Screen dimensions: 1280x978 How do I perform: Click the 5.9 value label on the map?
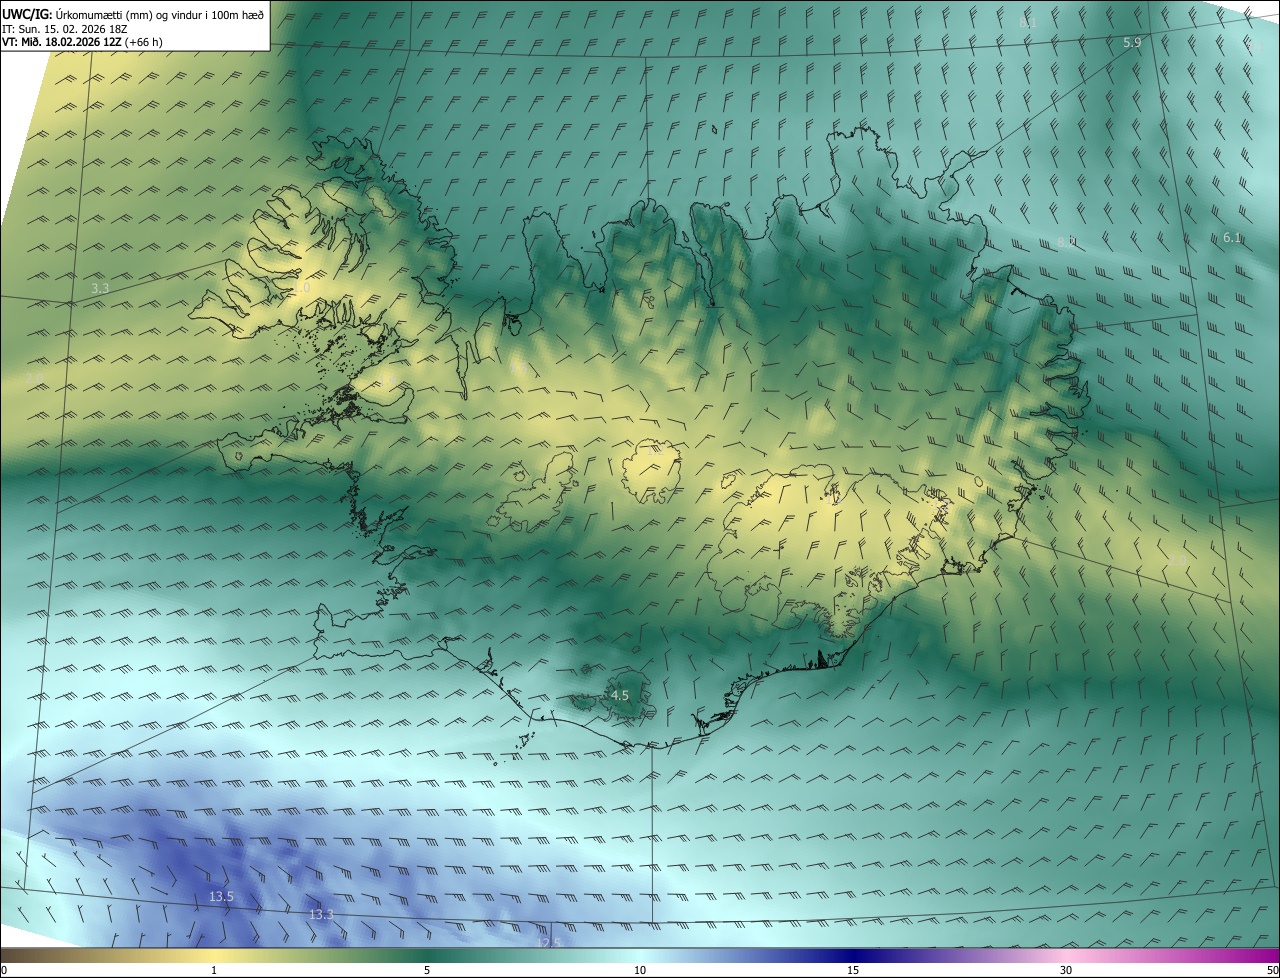tap(1132, 43)
